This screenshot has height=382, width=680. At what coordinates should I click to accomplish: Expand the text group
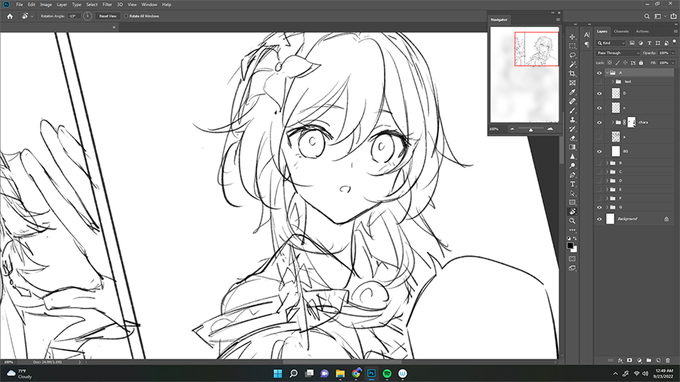[x=612, y=82]
